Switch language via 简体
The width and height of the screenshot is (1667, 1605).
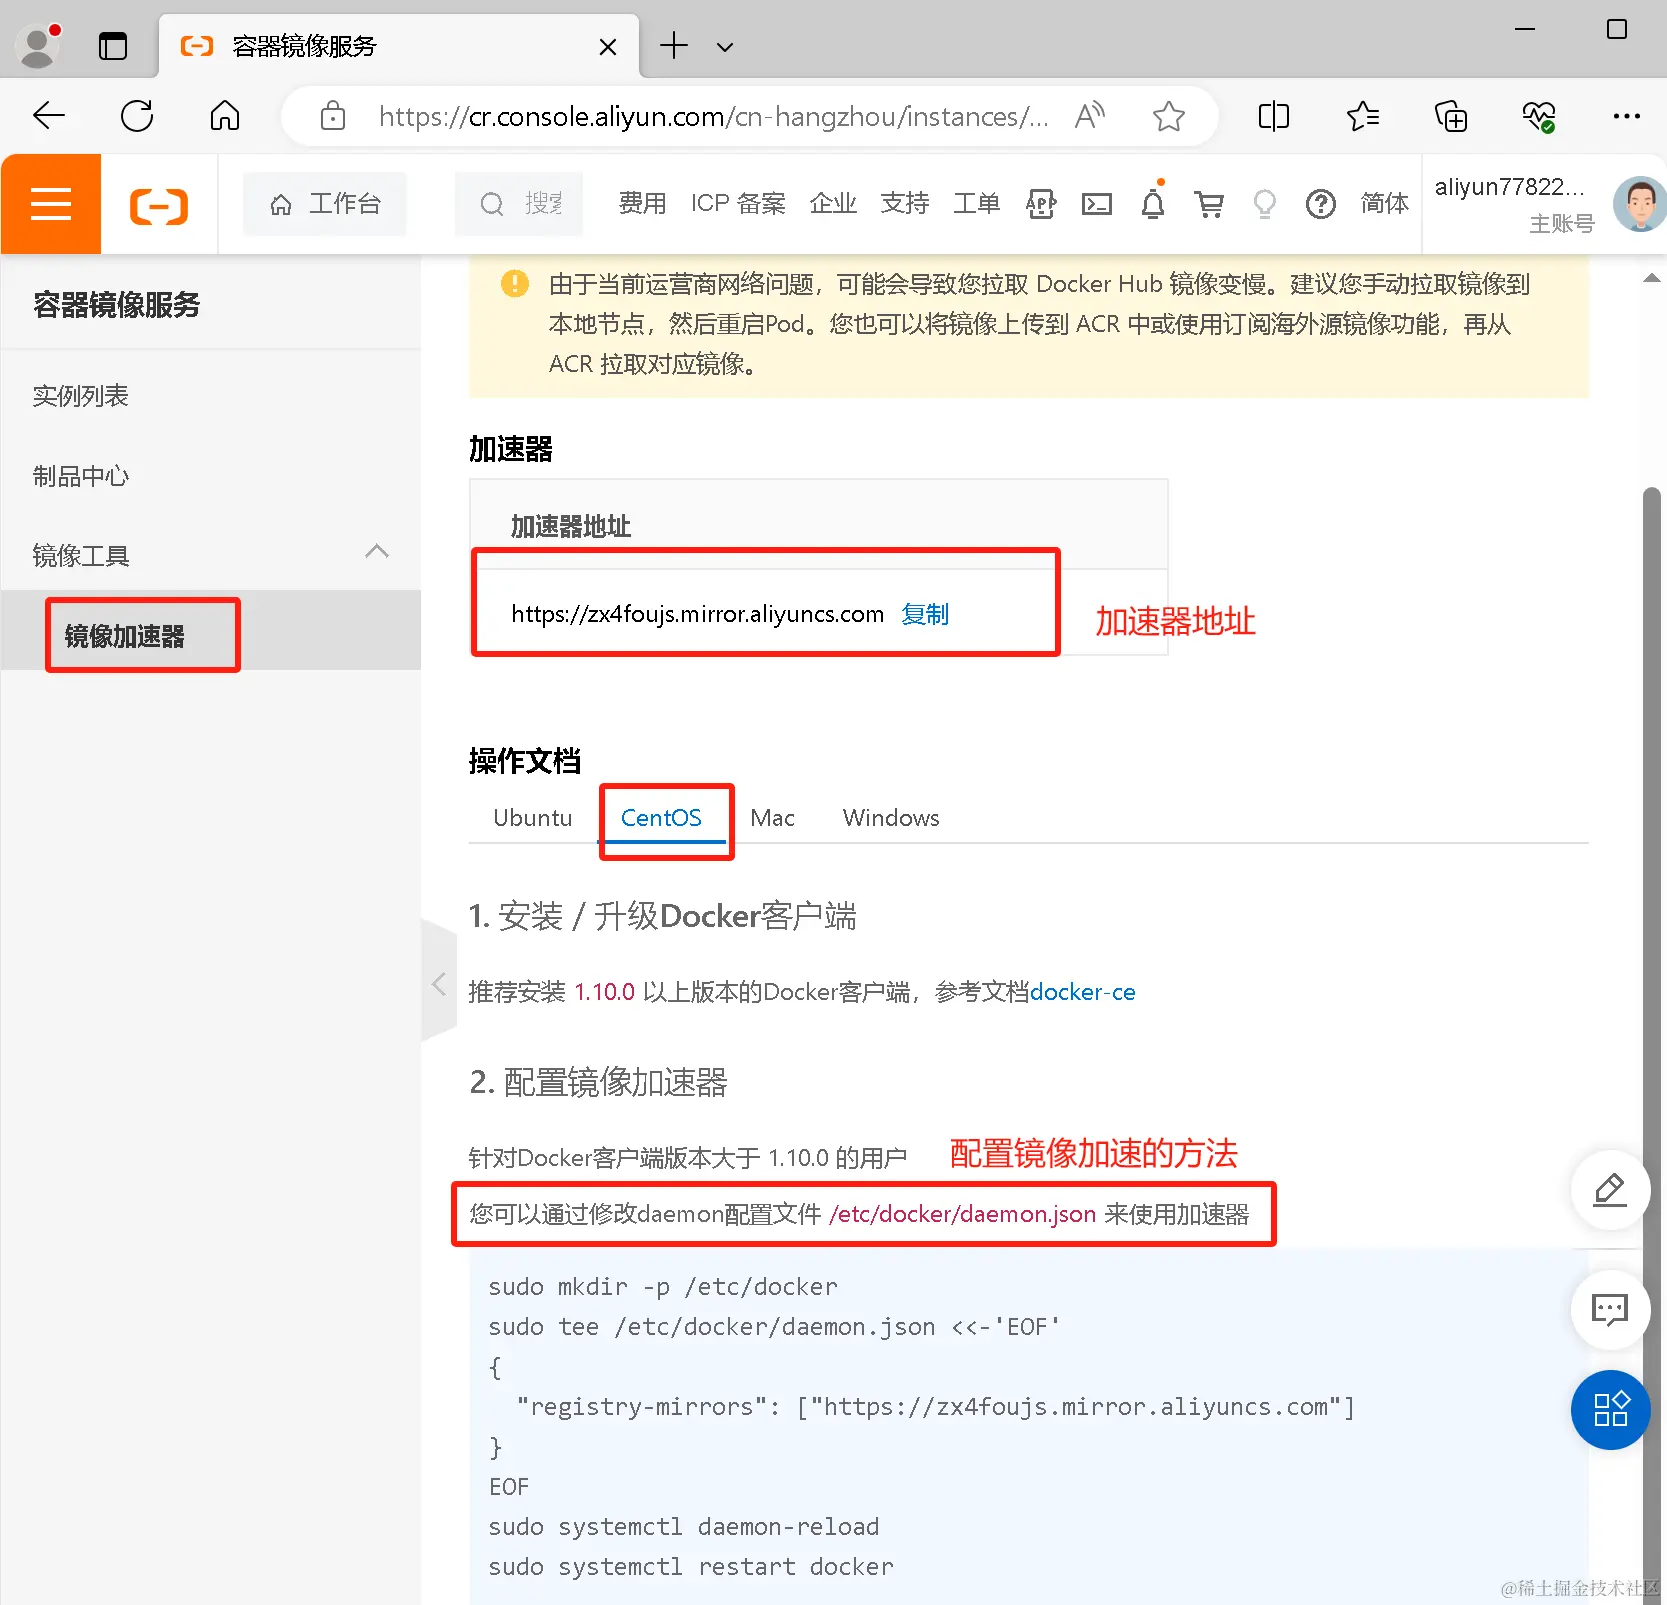coord(1385,204)
